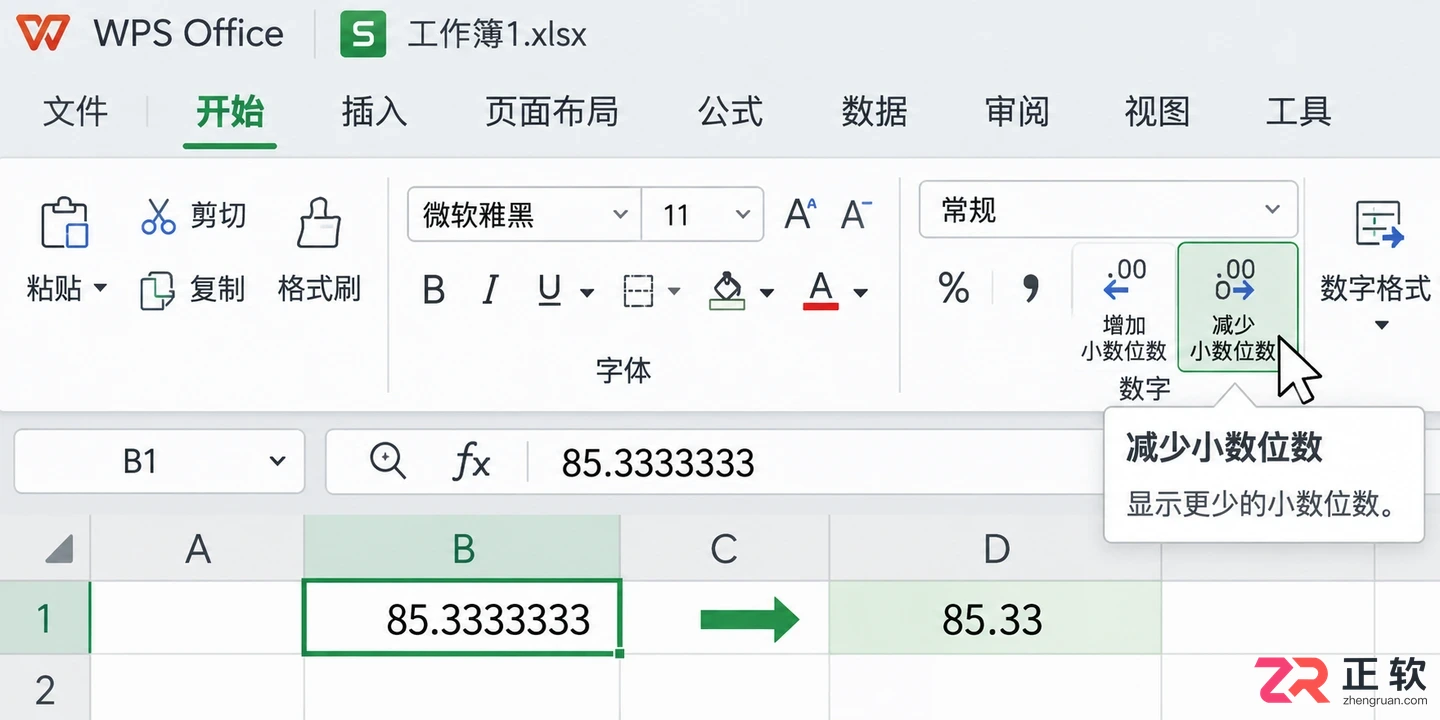Expand the underline style dropdown arrow

pyautogui.click(x=587, y=293)
